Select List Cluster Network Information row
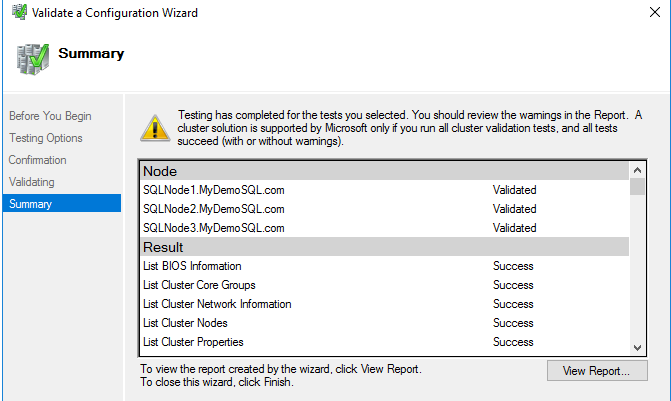Image resolution: width=671 pixels, height=401 pixels. [x=217, y=304]
